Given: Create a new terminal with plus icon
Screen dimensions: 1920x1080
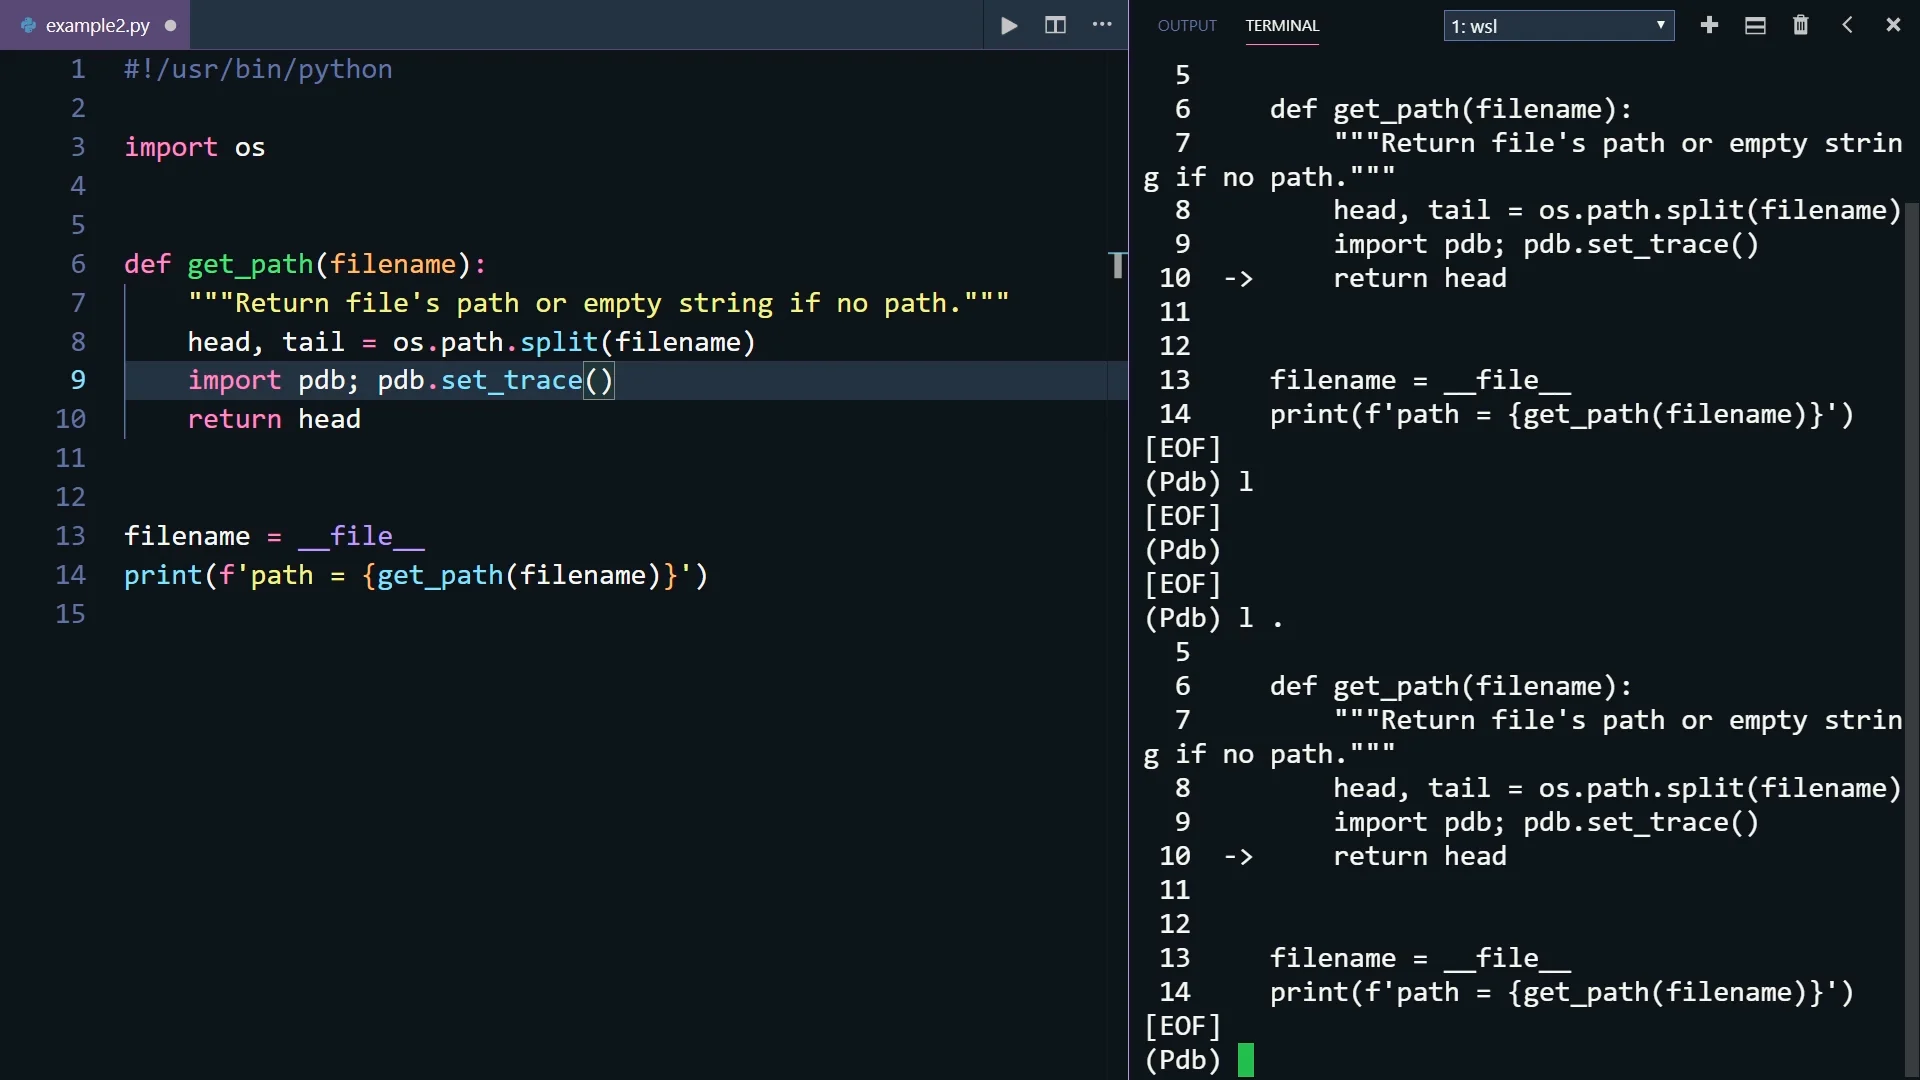Looking at the screenshot, I should pyautogui.click(x=1709, y=26).
